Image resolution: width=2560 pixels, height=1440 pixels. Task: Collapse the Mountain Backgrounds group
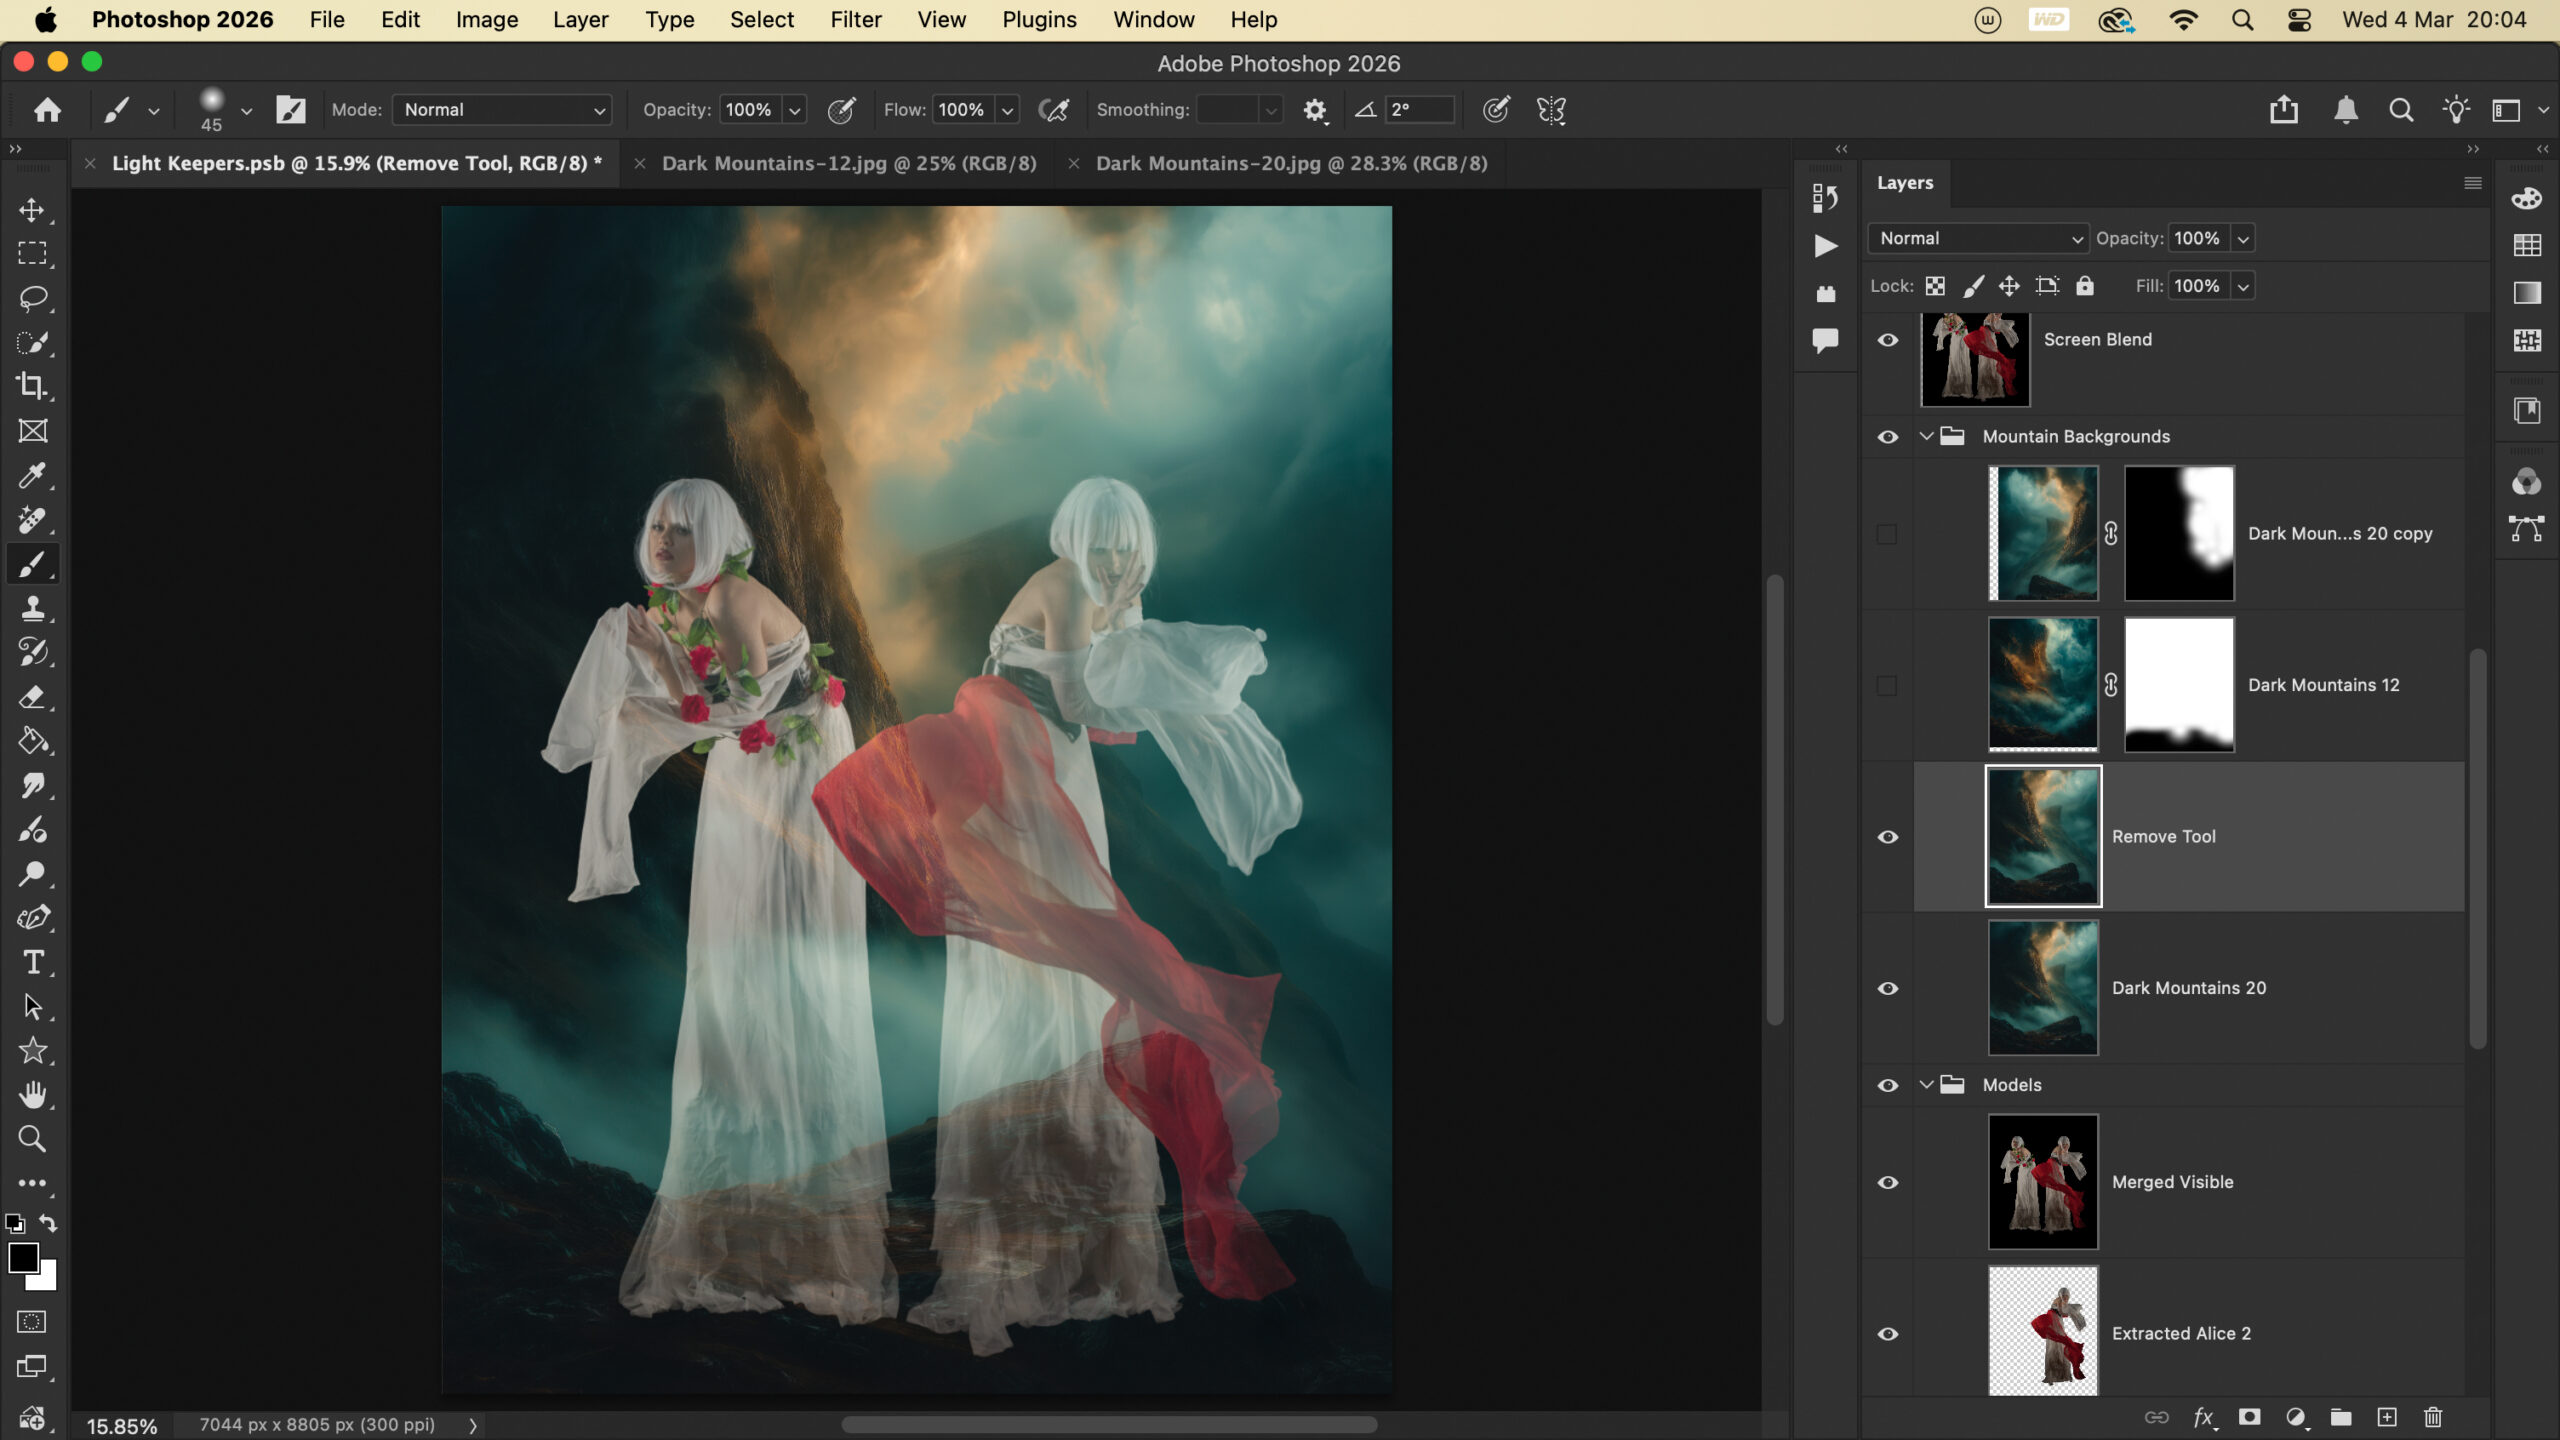(1926, 436)
